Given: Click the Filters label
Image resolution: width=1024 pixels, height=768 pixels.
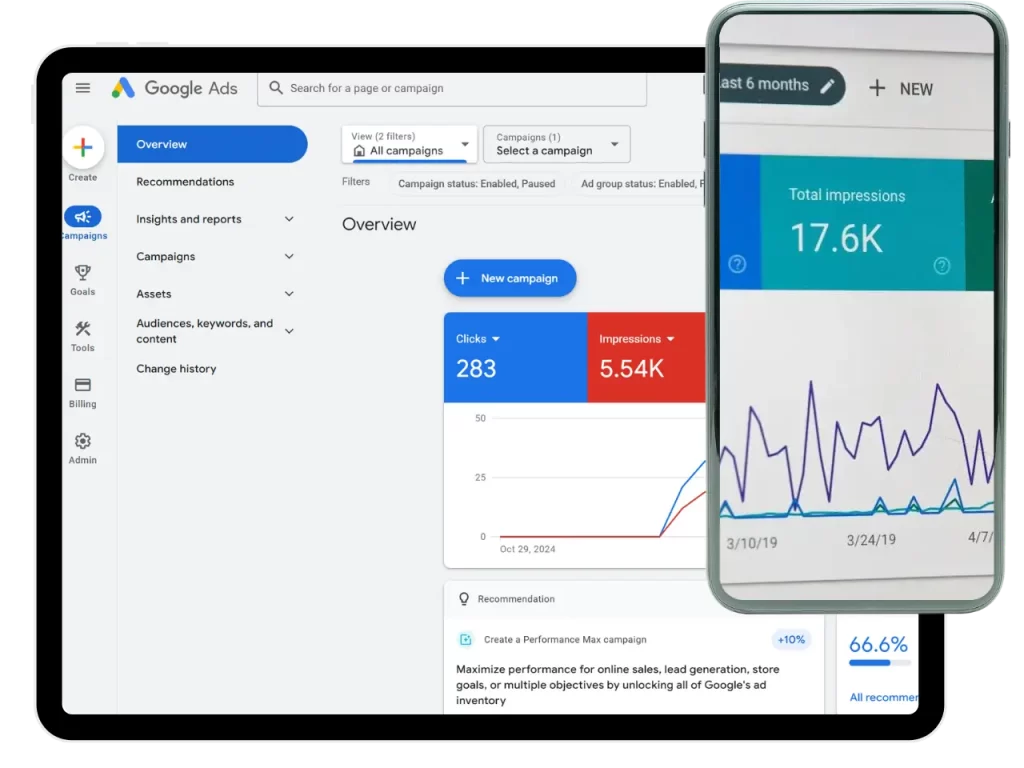Looking at the screenshot, I should [x=356, y=182].
